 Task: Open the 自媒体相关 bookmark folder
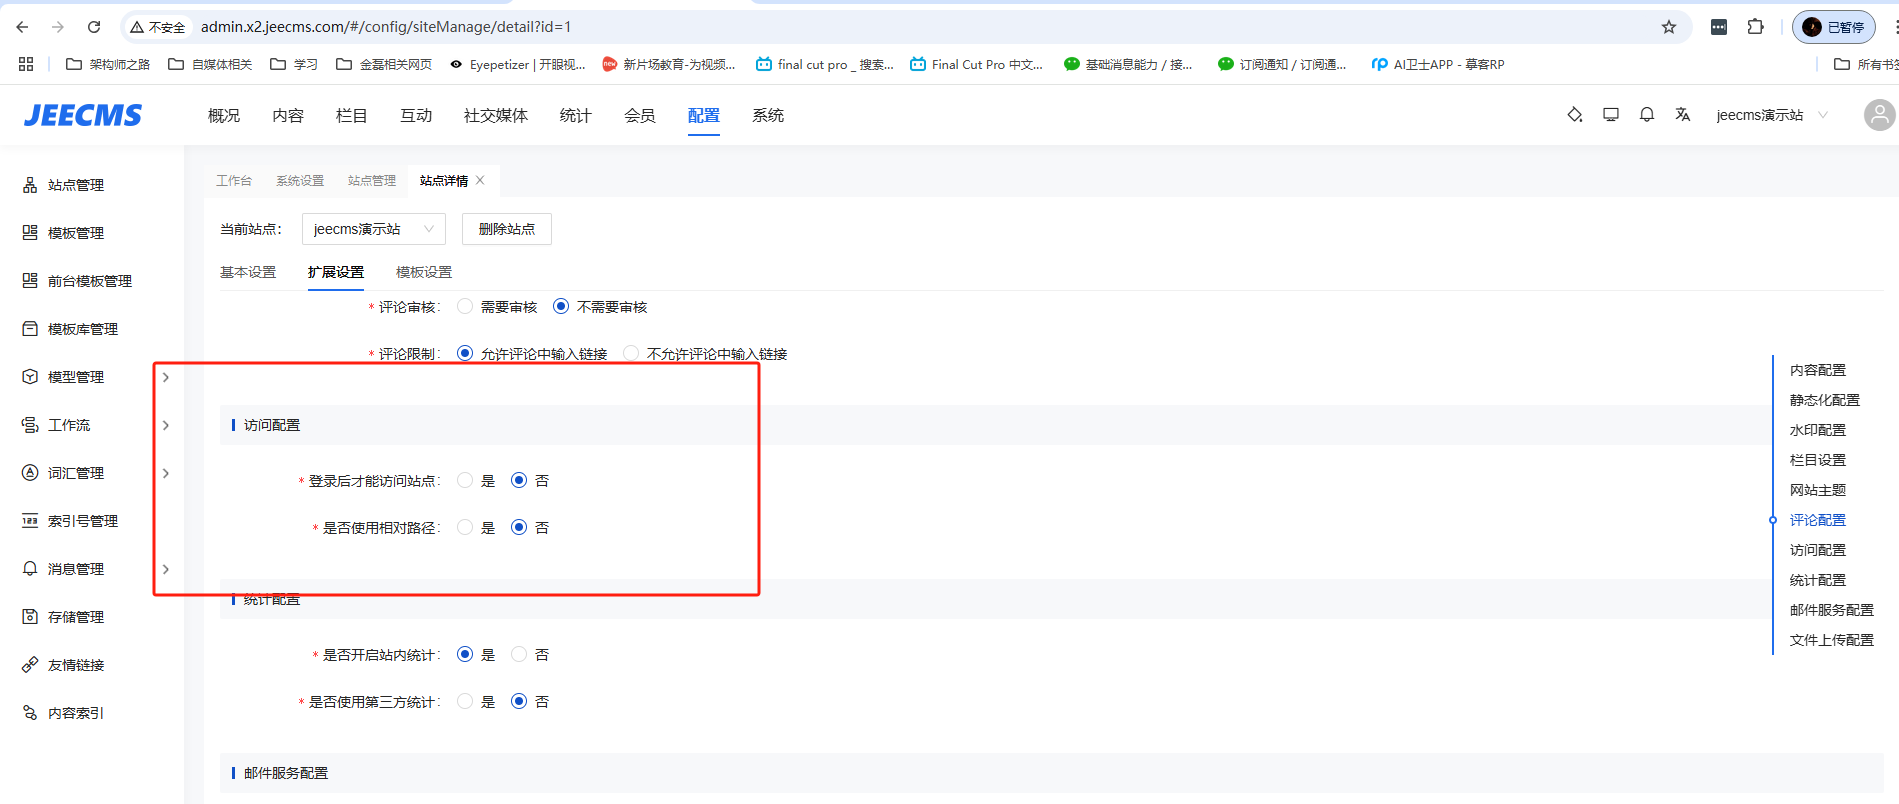coord(210,64)
